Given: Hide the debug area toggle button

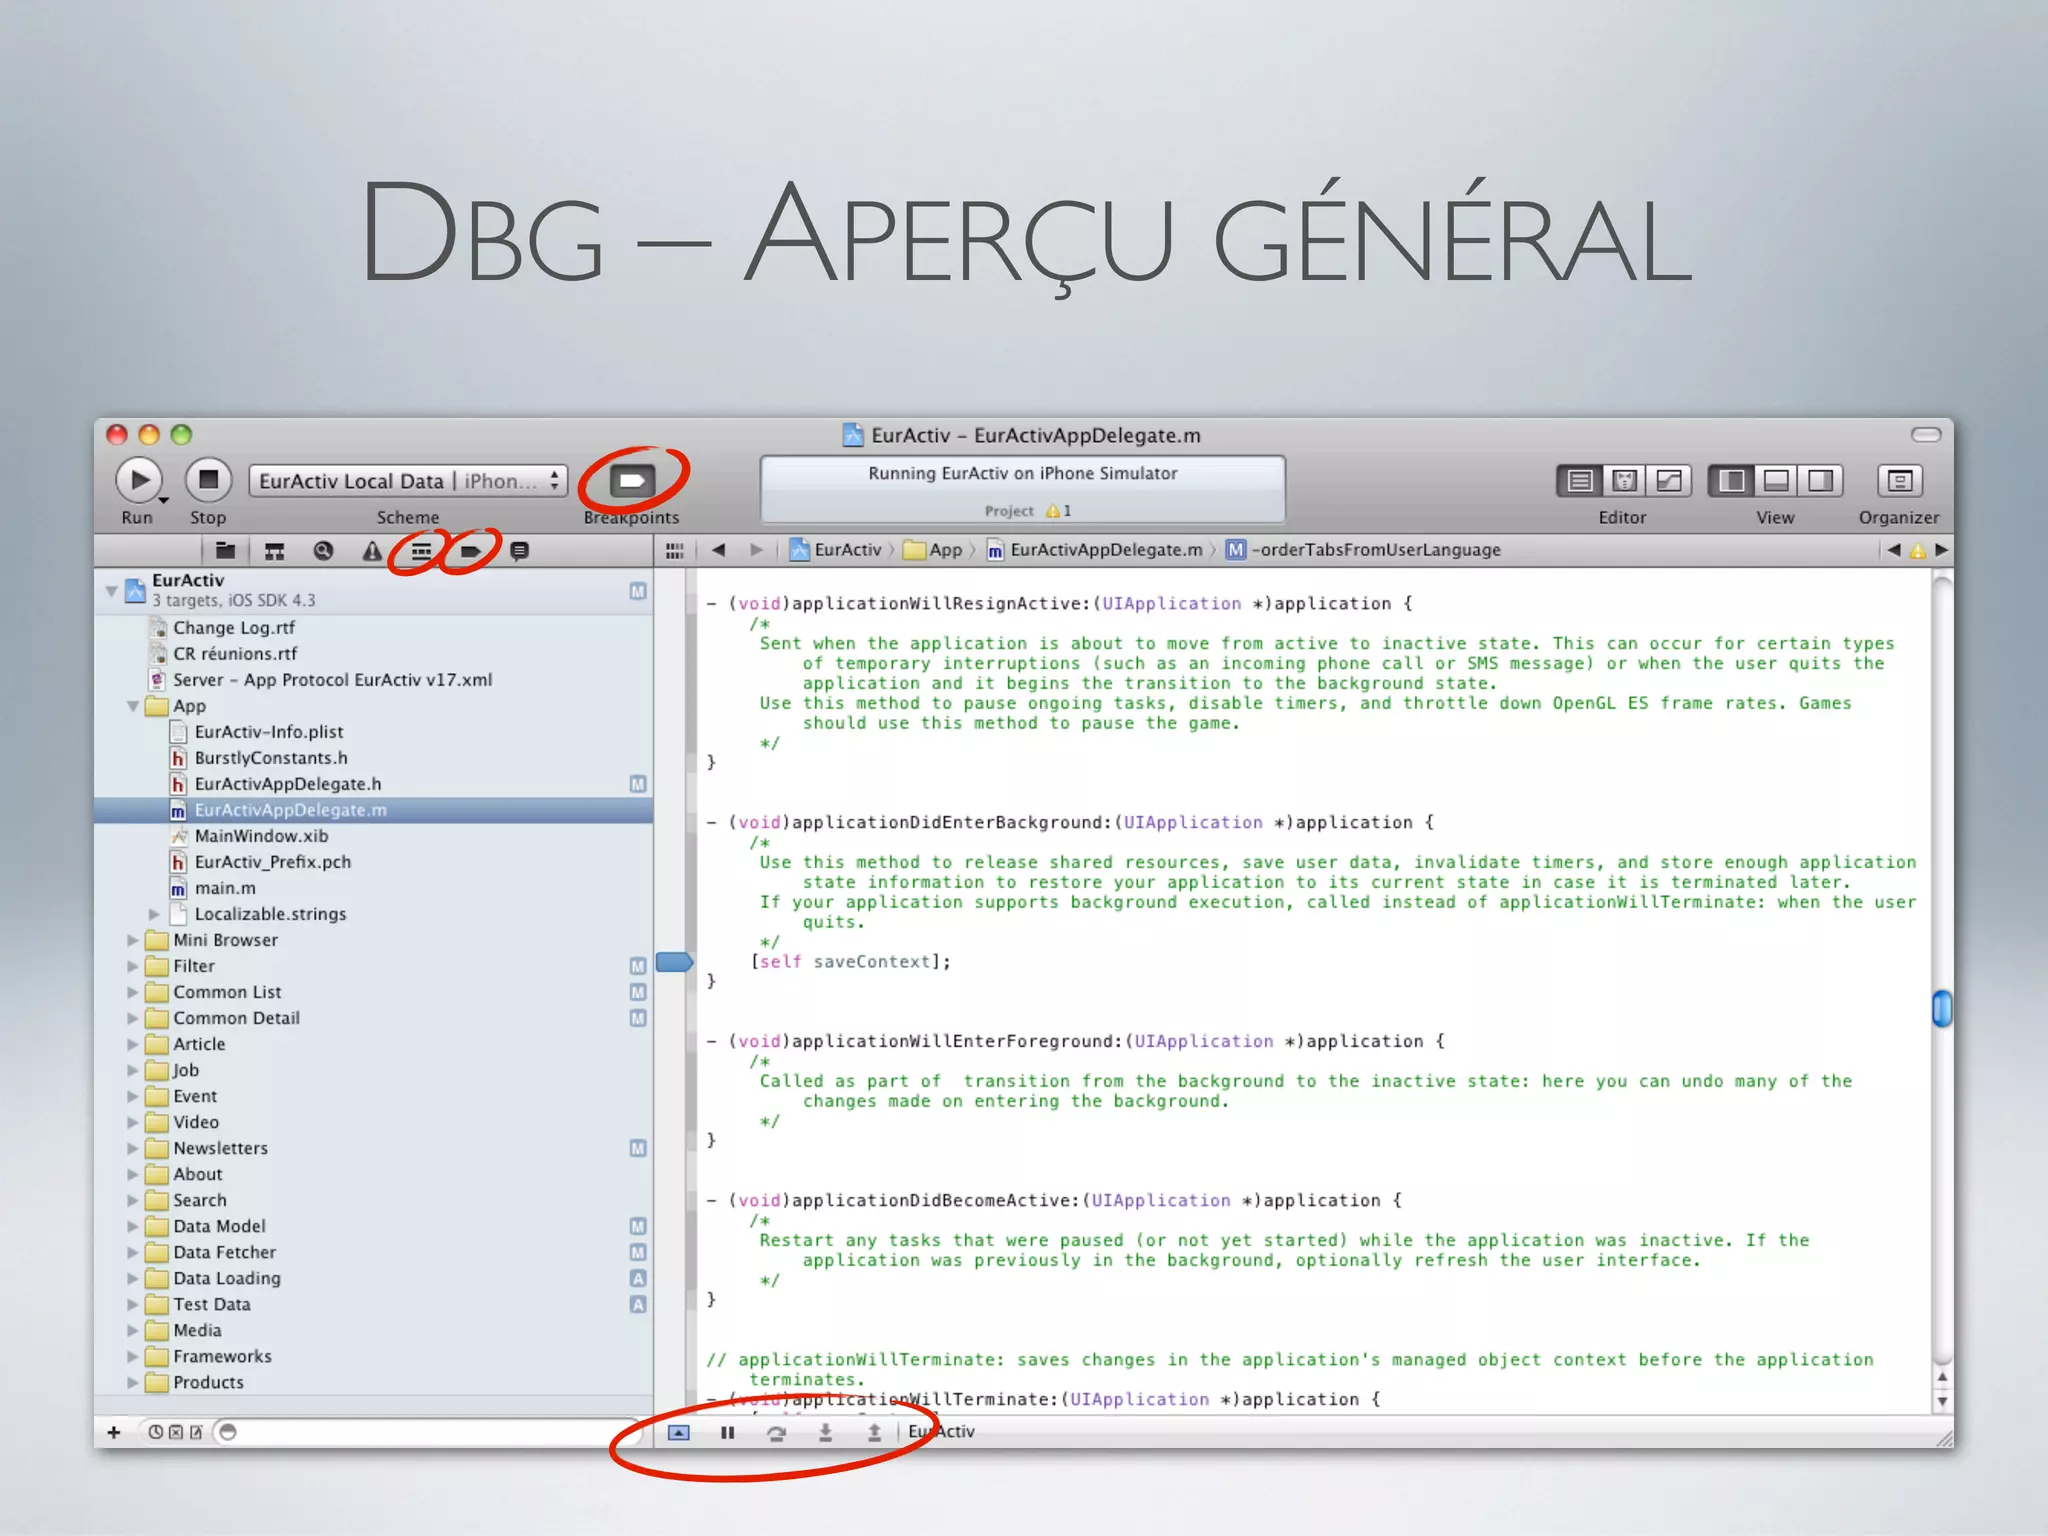Looking at the screenshot, I should click(x=678, y=1432).
